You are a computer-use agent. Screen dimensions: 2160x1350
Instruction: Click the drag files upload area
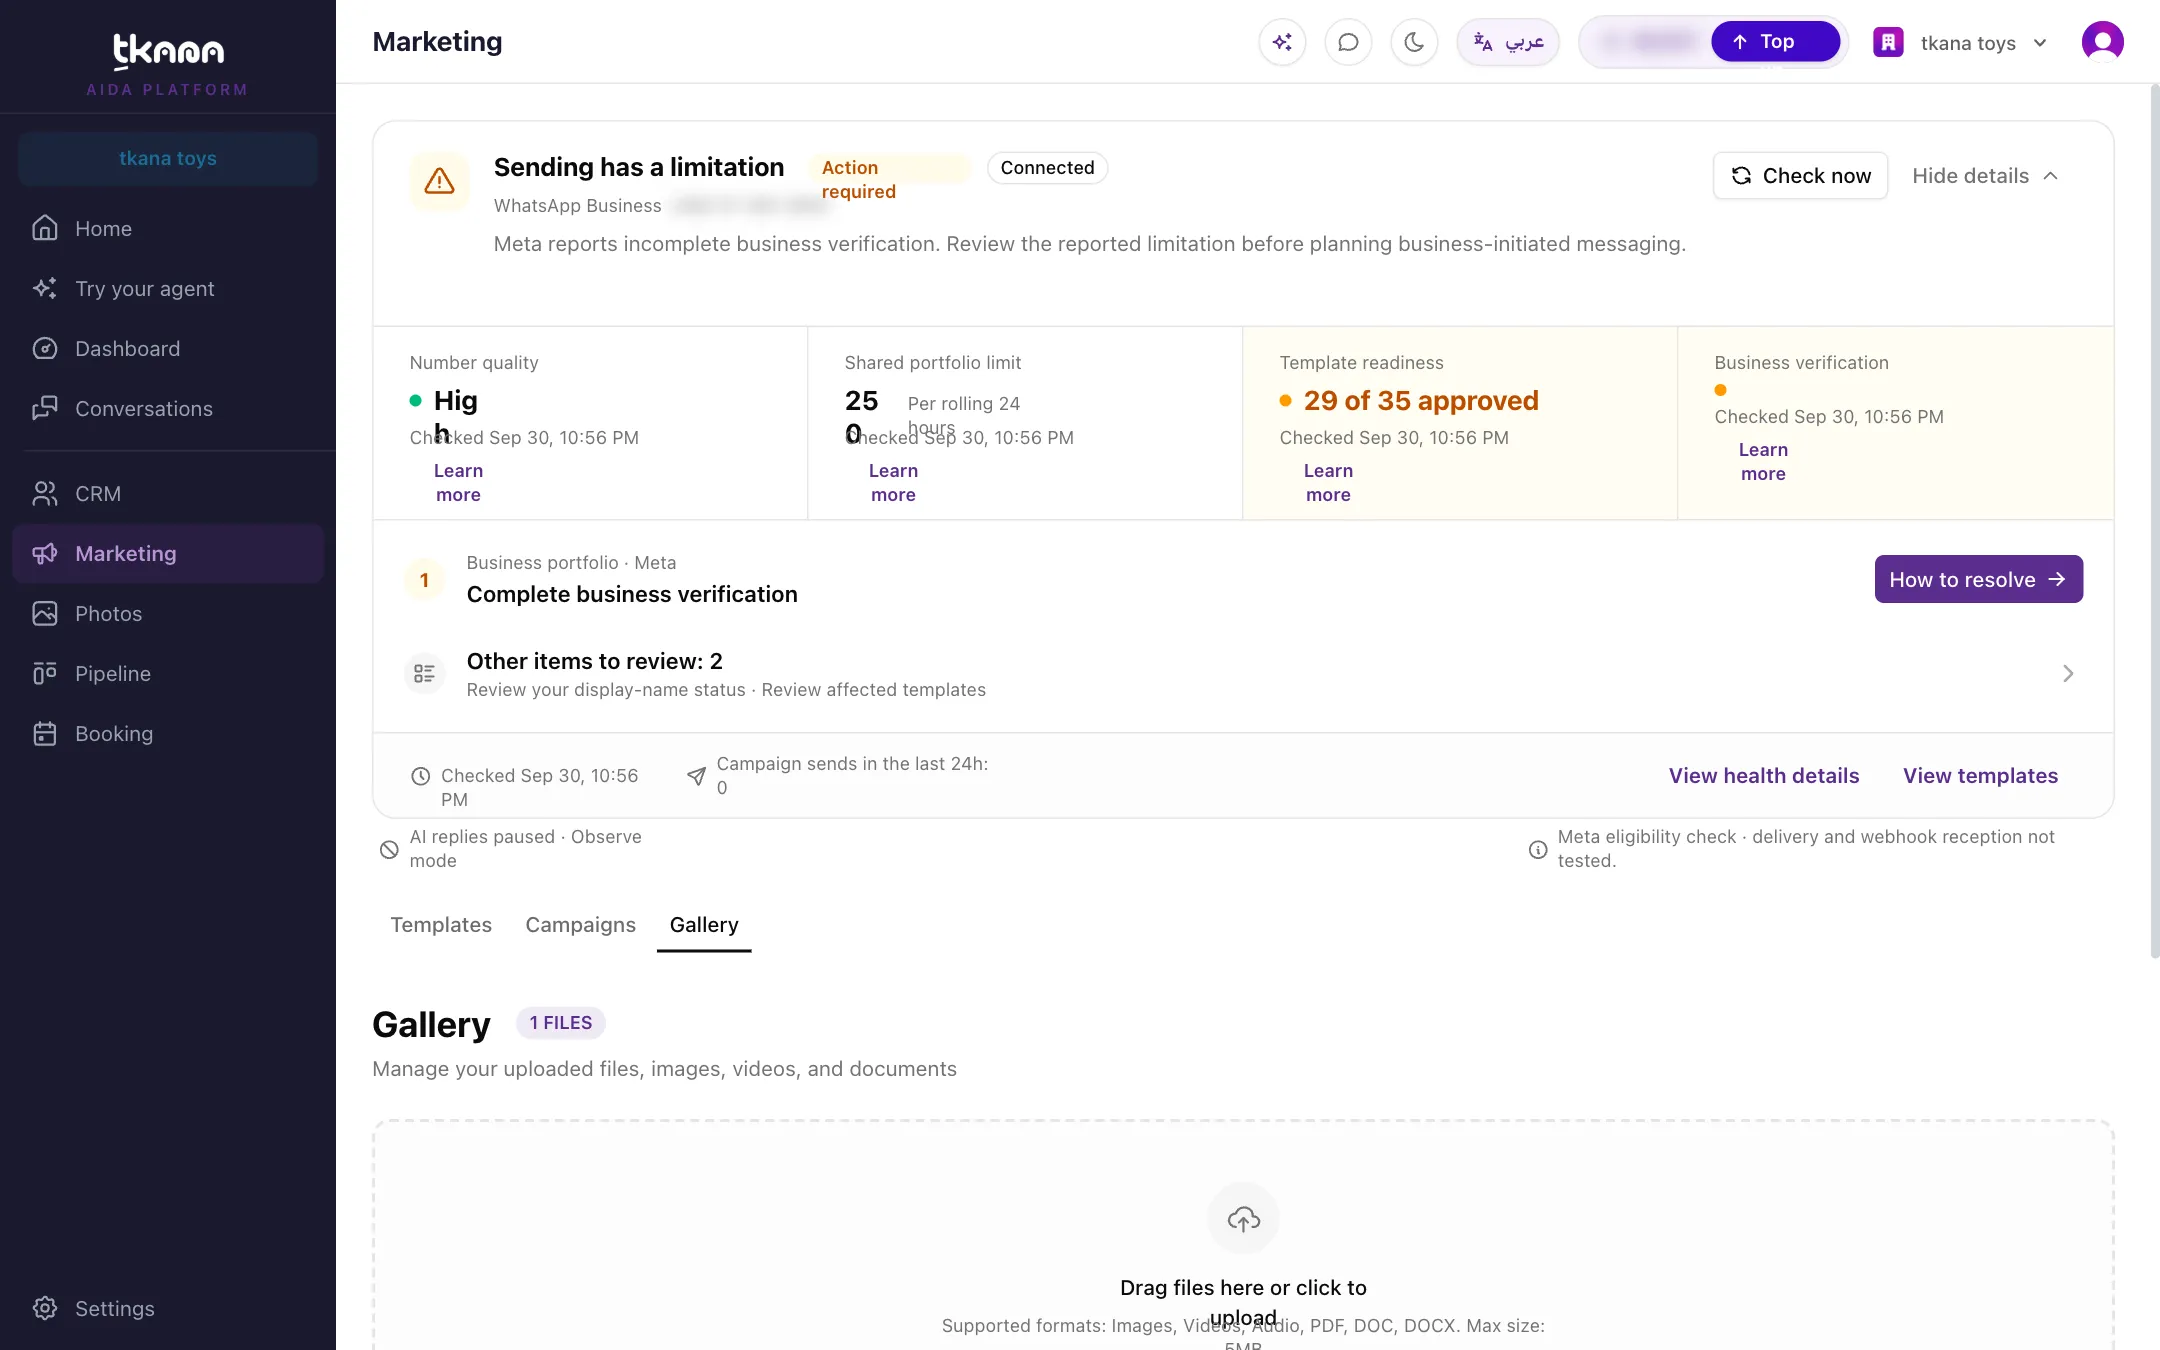pos(1243,1236)
